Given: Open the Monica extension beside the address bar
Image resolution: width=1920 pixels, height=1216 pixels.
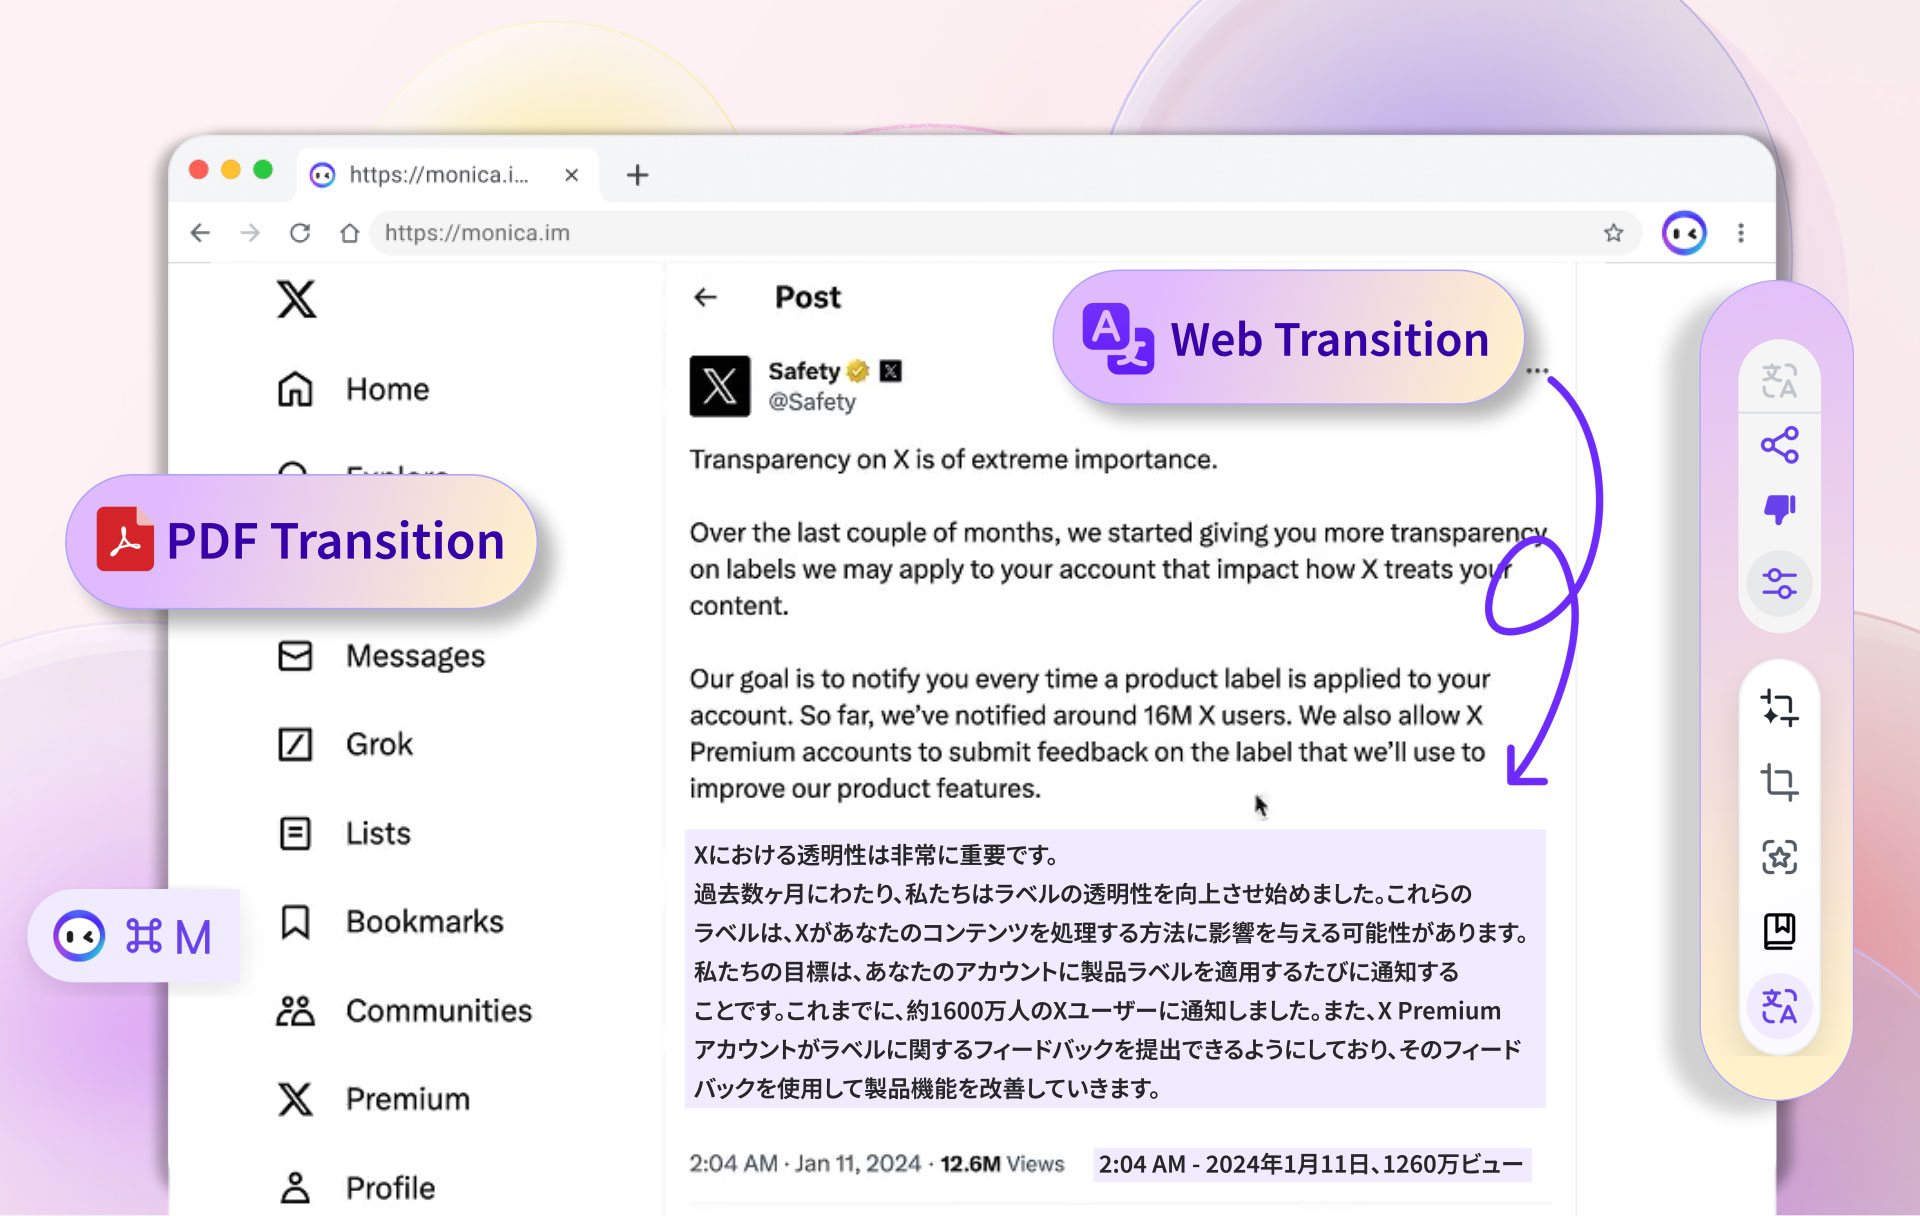Looking at the screenshot, I should click(1684, 232).
